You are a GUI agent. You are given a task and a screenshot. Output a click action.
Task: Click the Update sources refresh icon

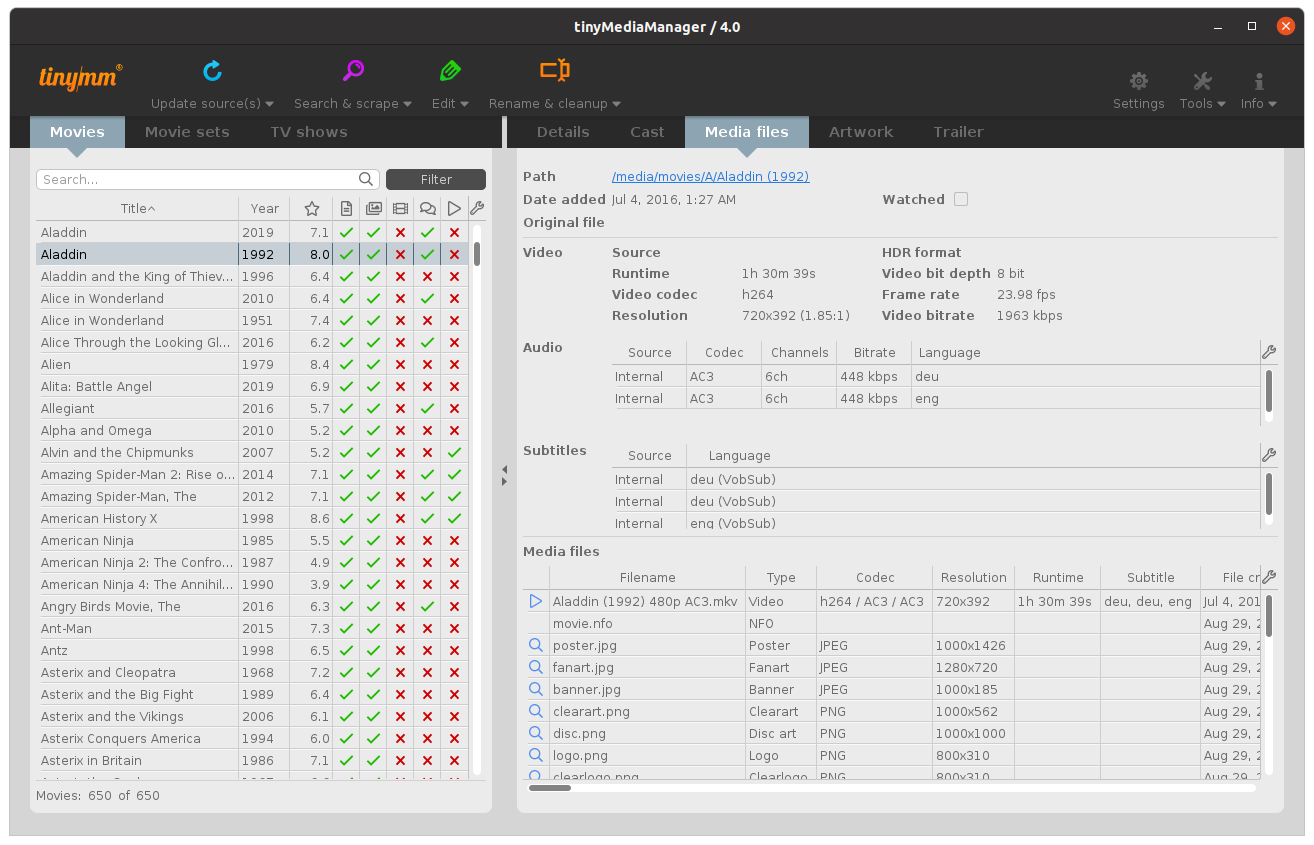(212, 71)
